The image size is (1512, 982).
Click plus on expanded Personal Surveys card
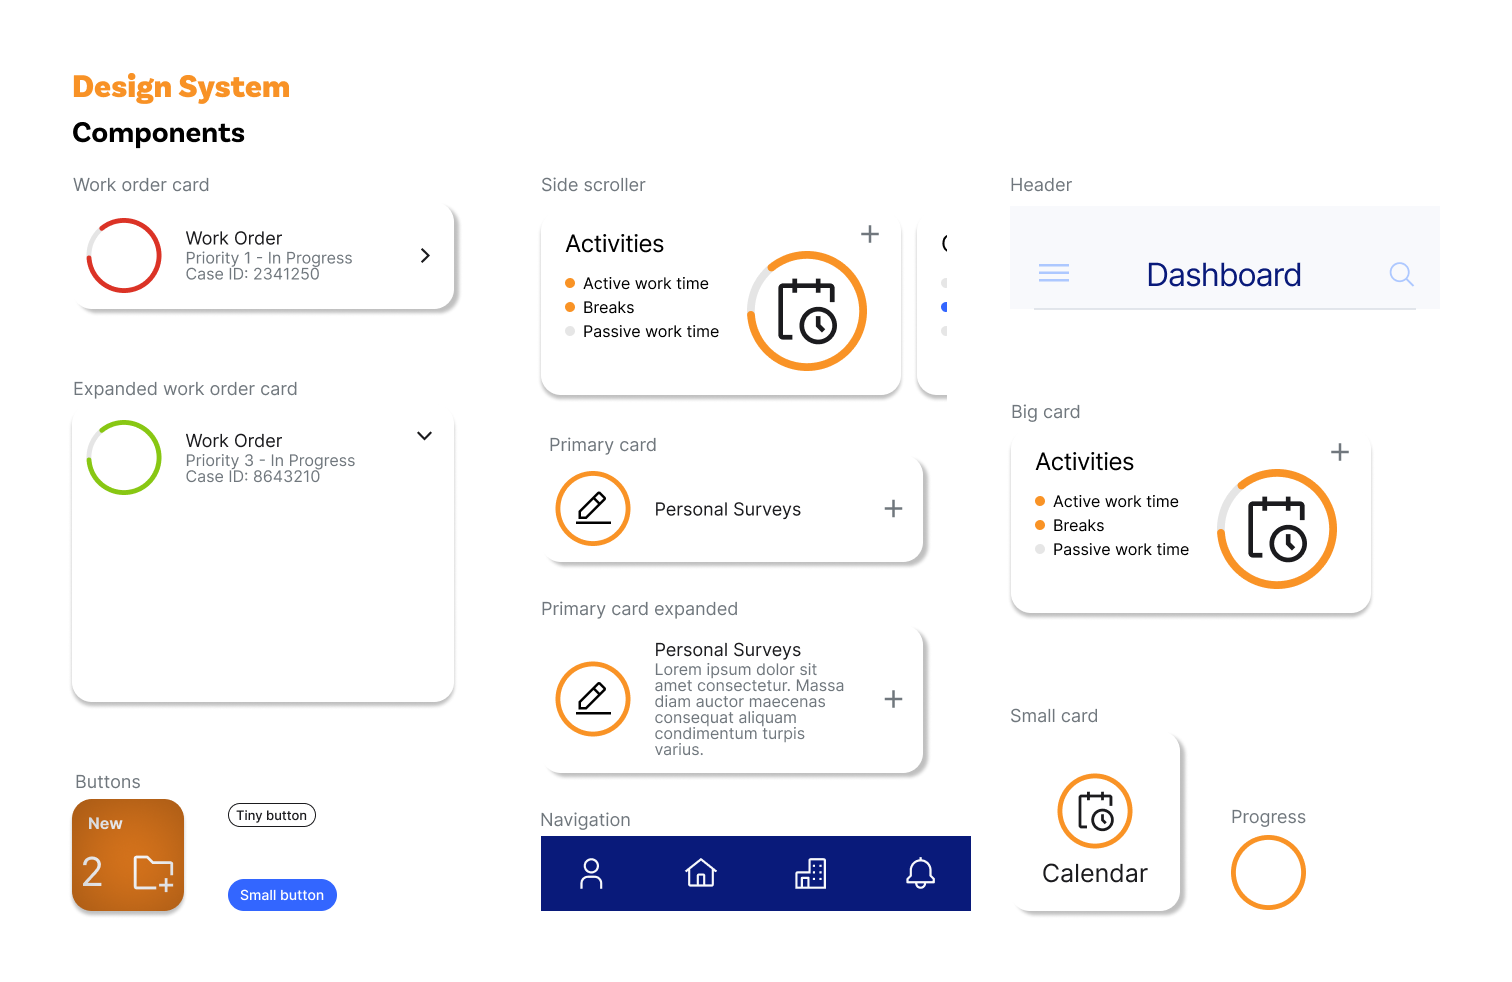893,699
